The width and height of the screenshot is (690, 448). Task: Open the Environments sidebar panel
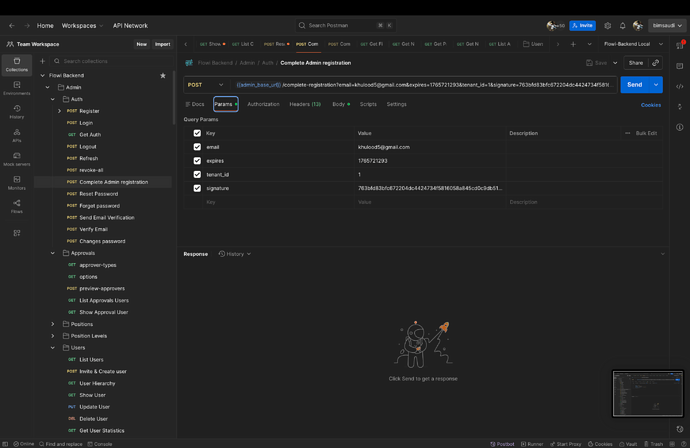click(17, 87)
